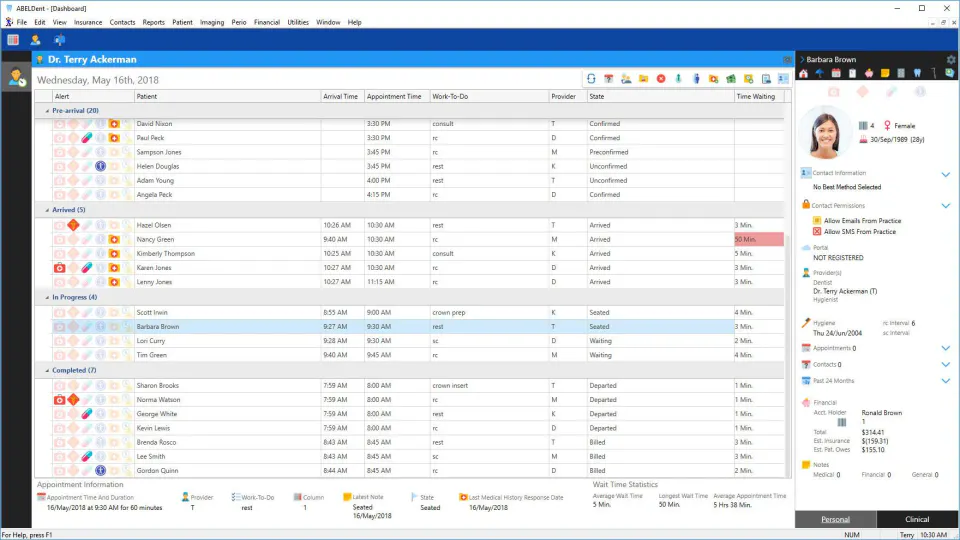Screen dimensions: 960x540
Task: Click the blue tooth chart icon
Action: pos(917,73)
